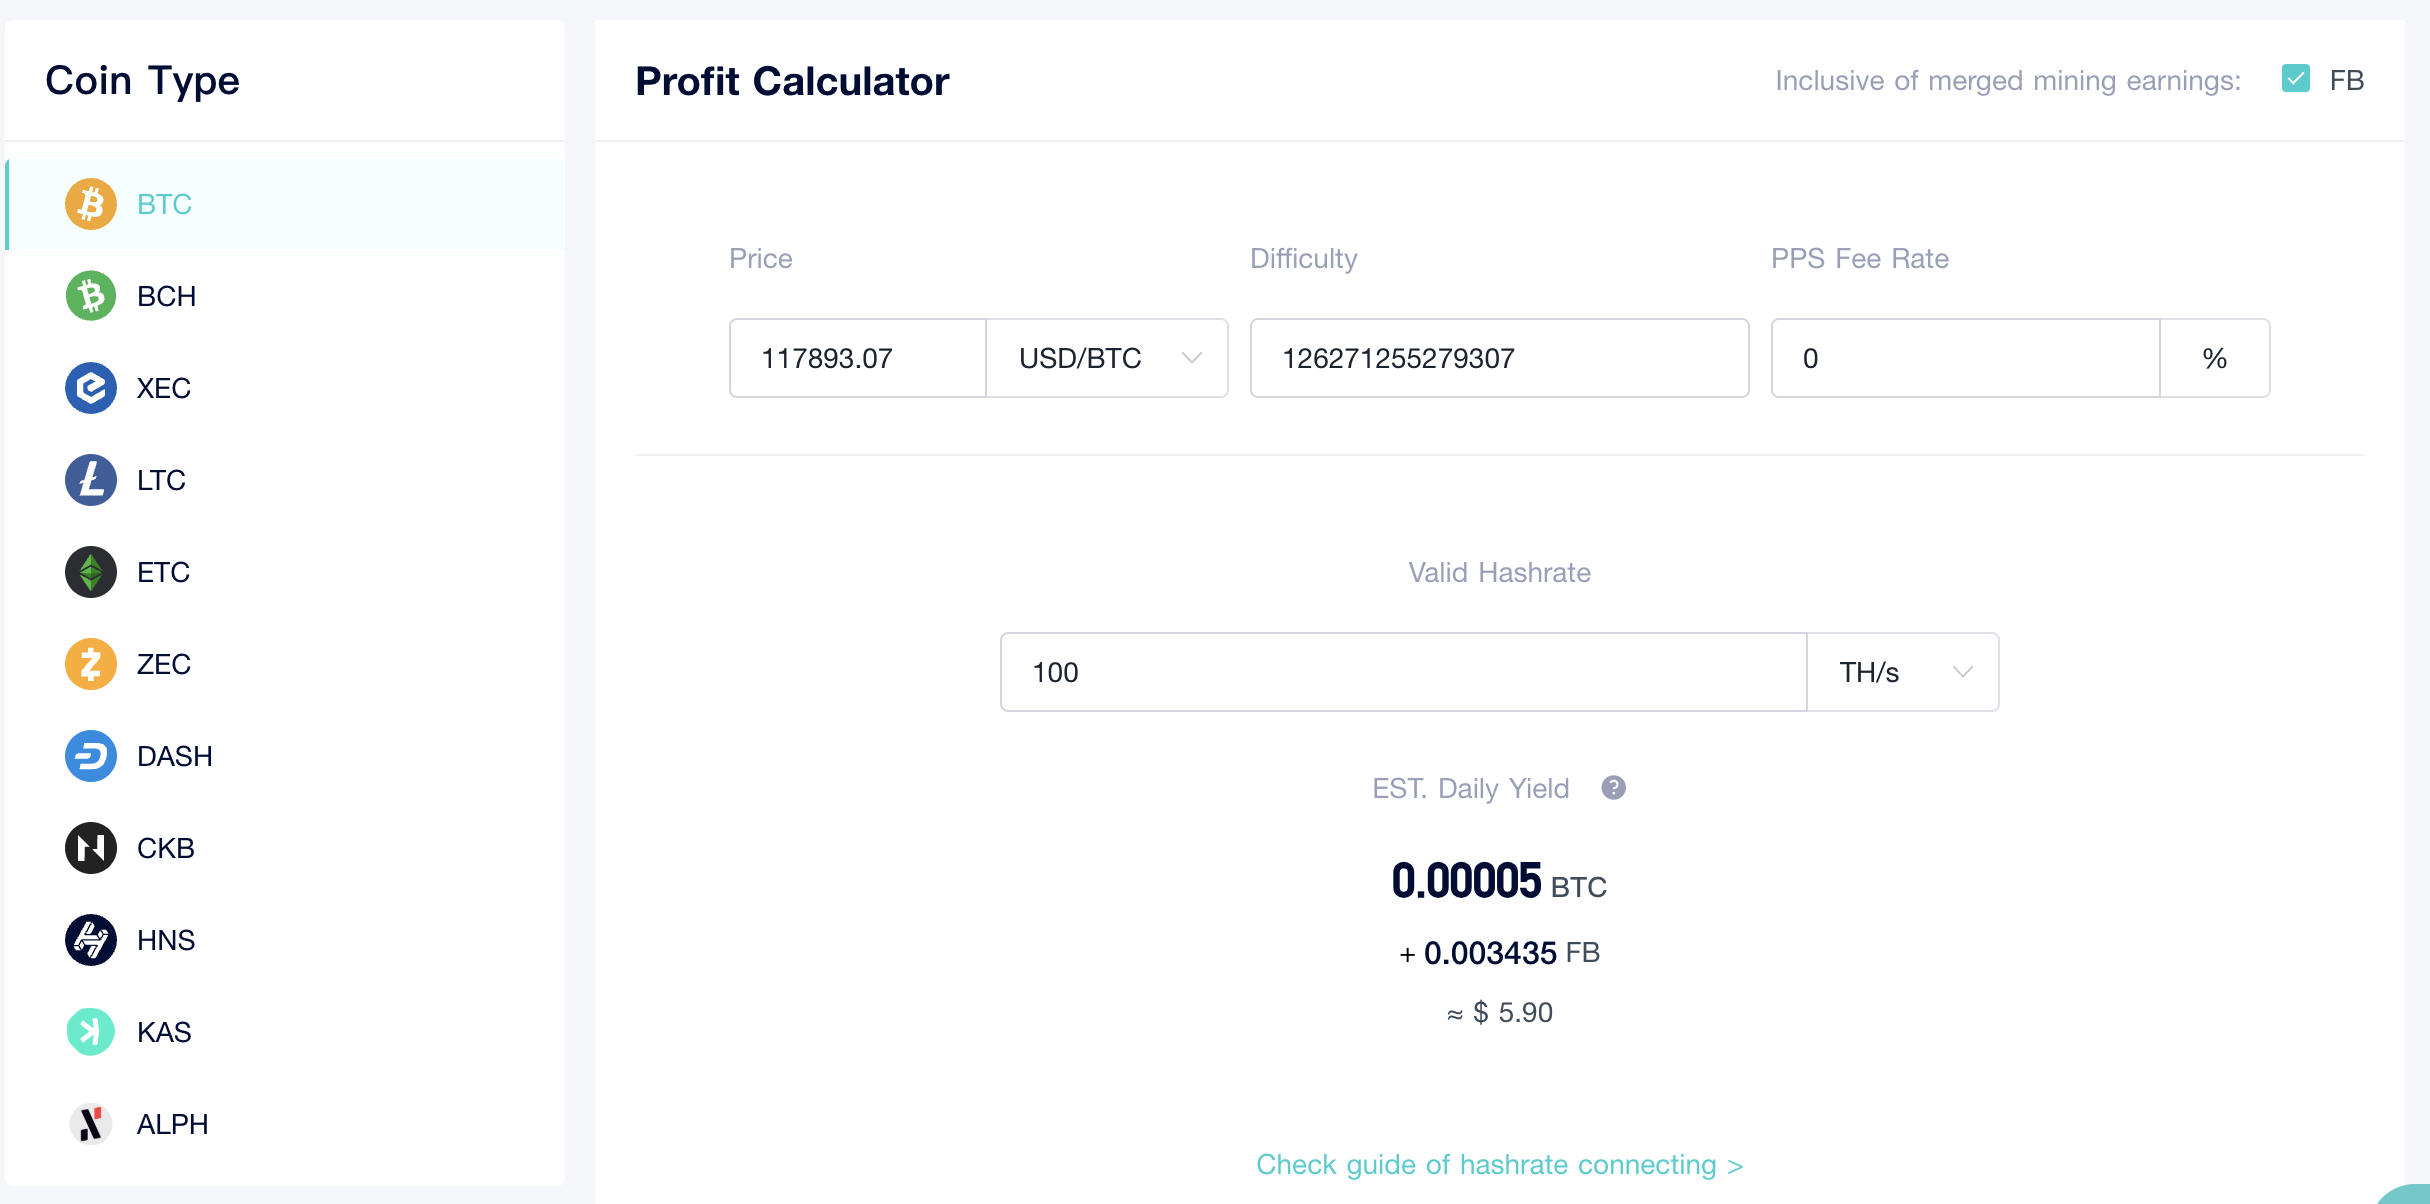Click the ZEC coin icon
Screen dimensions: 2430x1204
pyautogui.click(x=89, y=663)
